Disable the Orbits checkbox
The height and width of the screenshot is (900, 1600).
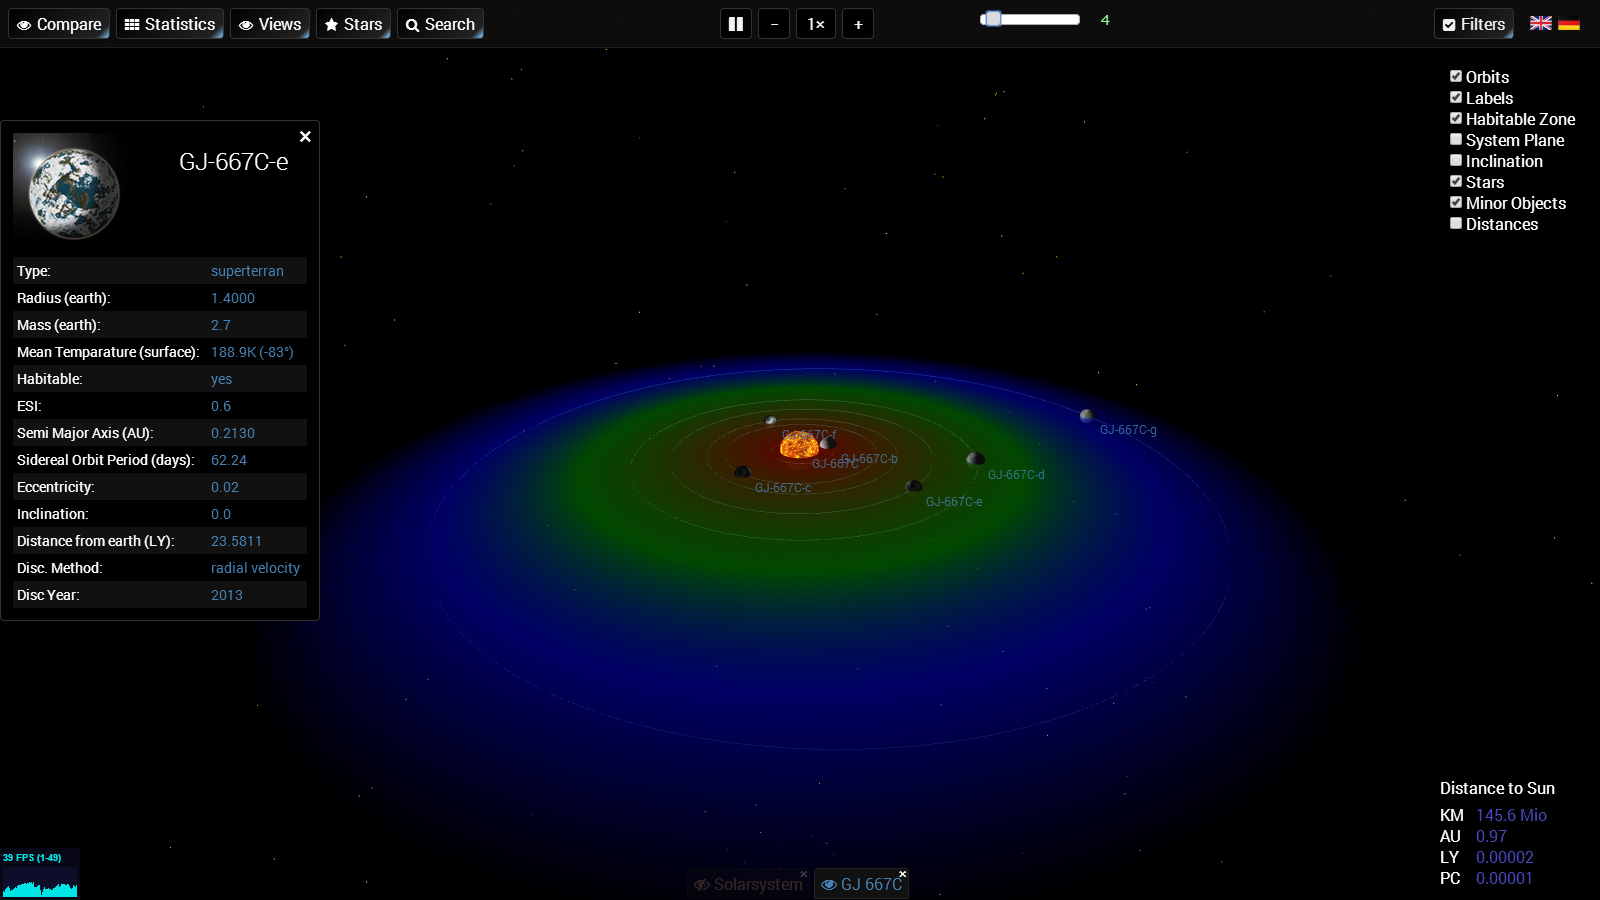click(x=1456, y=76)
